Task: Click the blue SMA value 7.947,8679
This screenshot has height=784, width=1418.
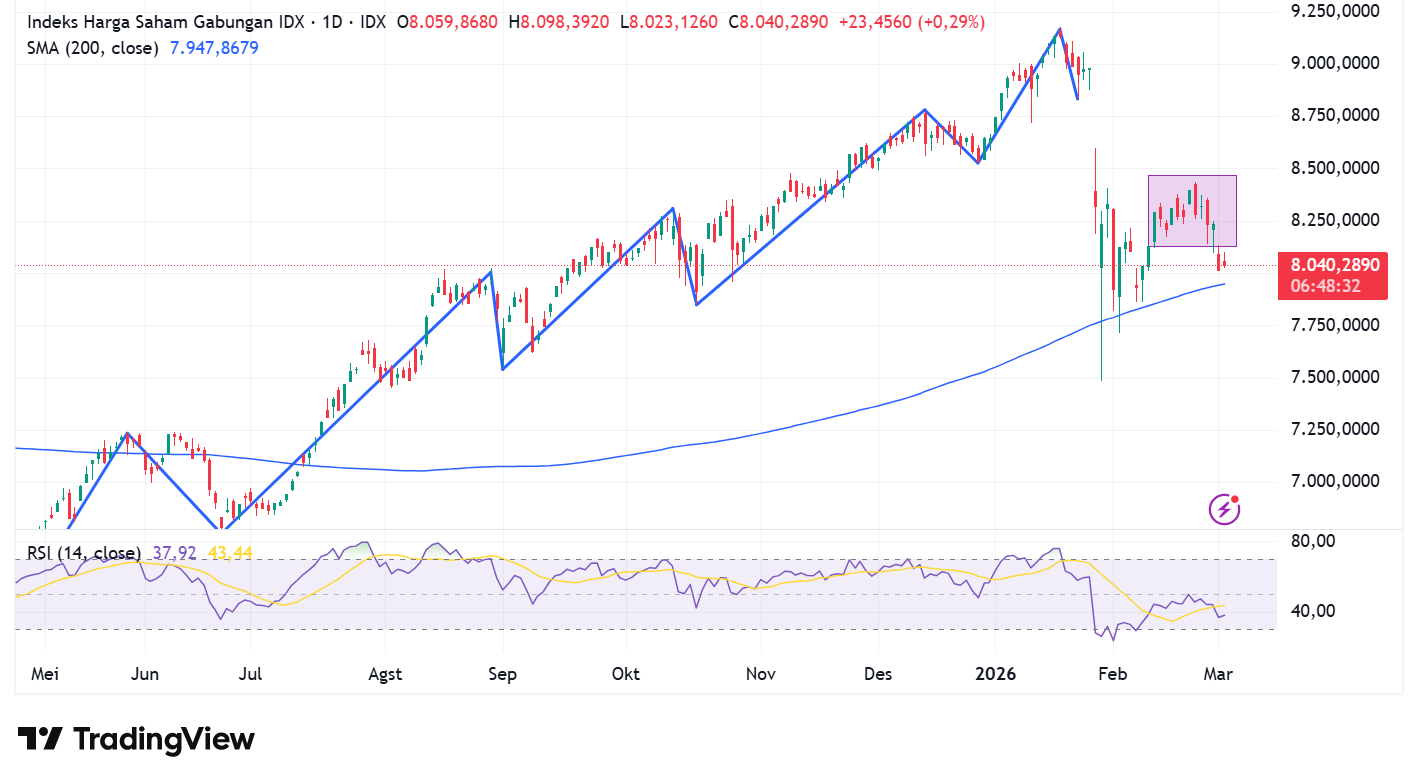Action: (213, 47)
